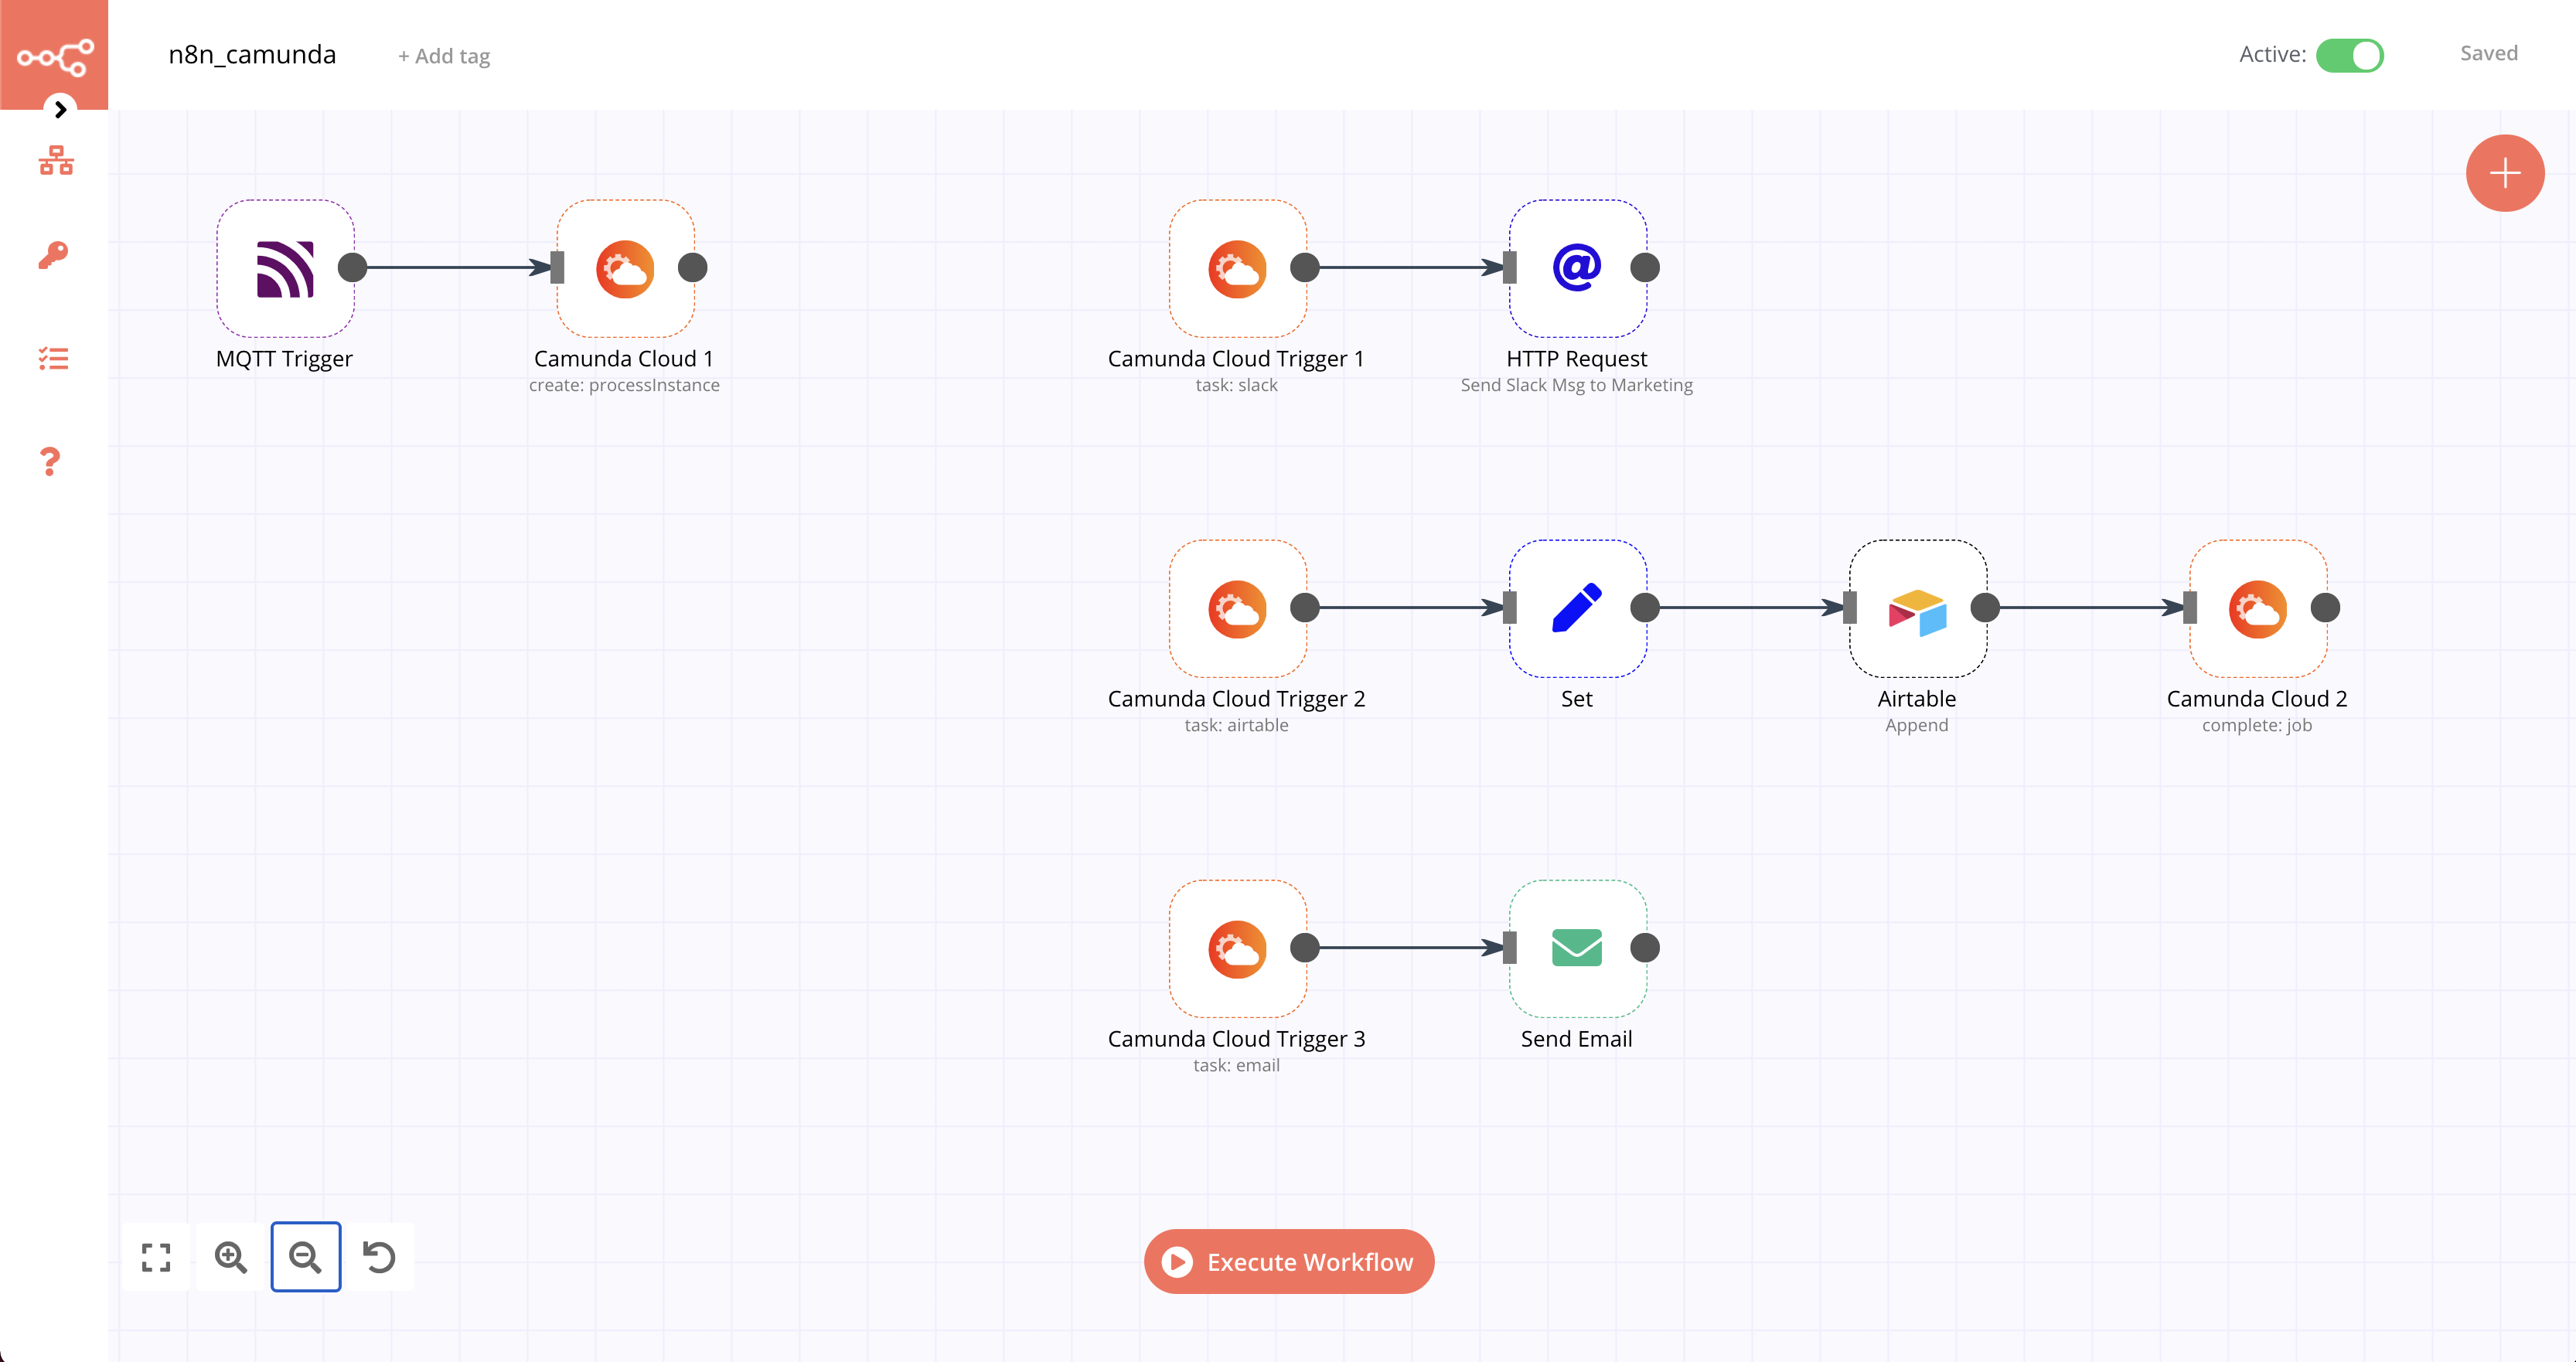
Task: Reset canvas zoom level
Action: 379,1257
